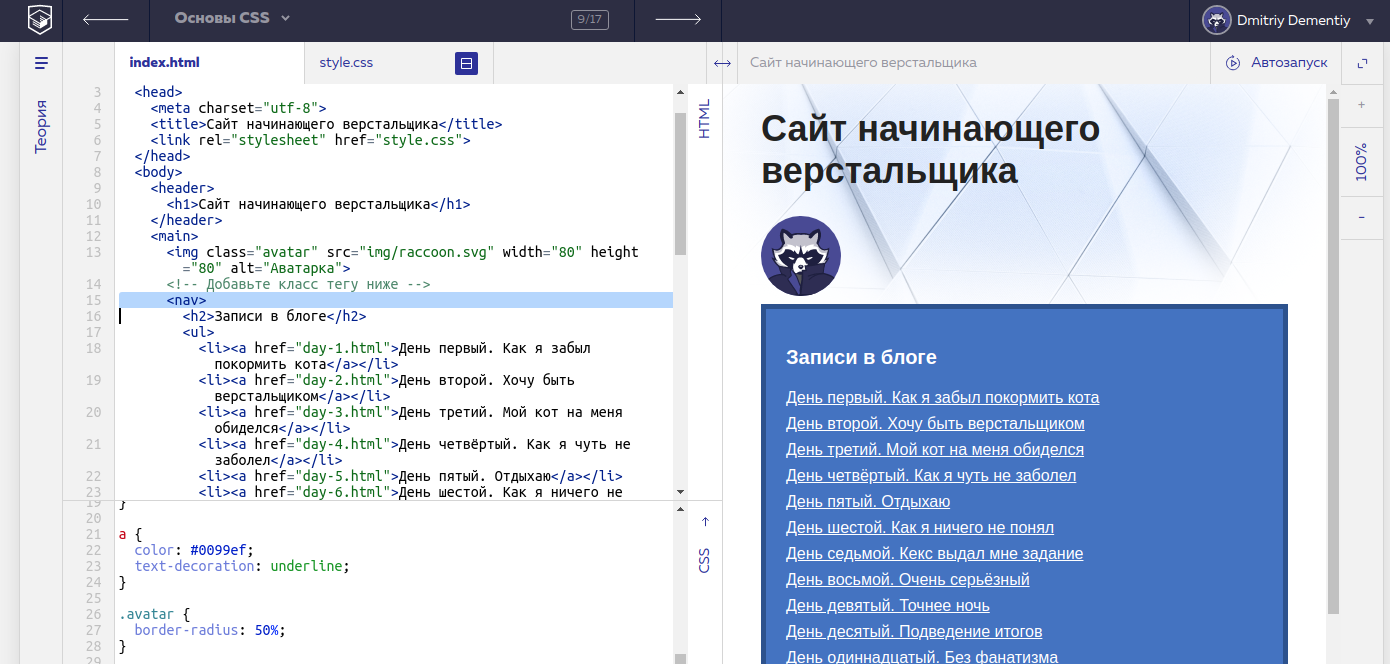Click the split editor layout icon
Image resolution: width=1390 pixels, height=664 pixels.
point(466,63)
